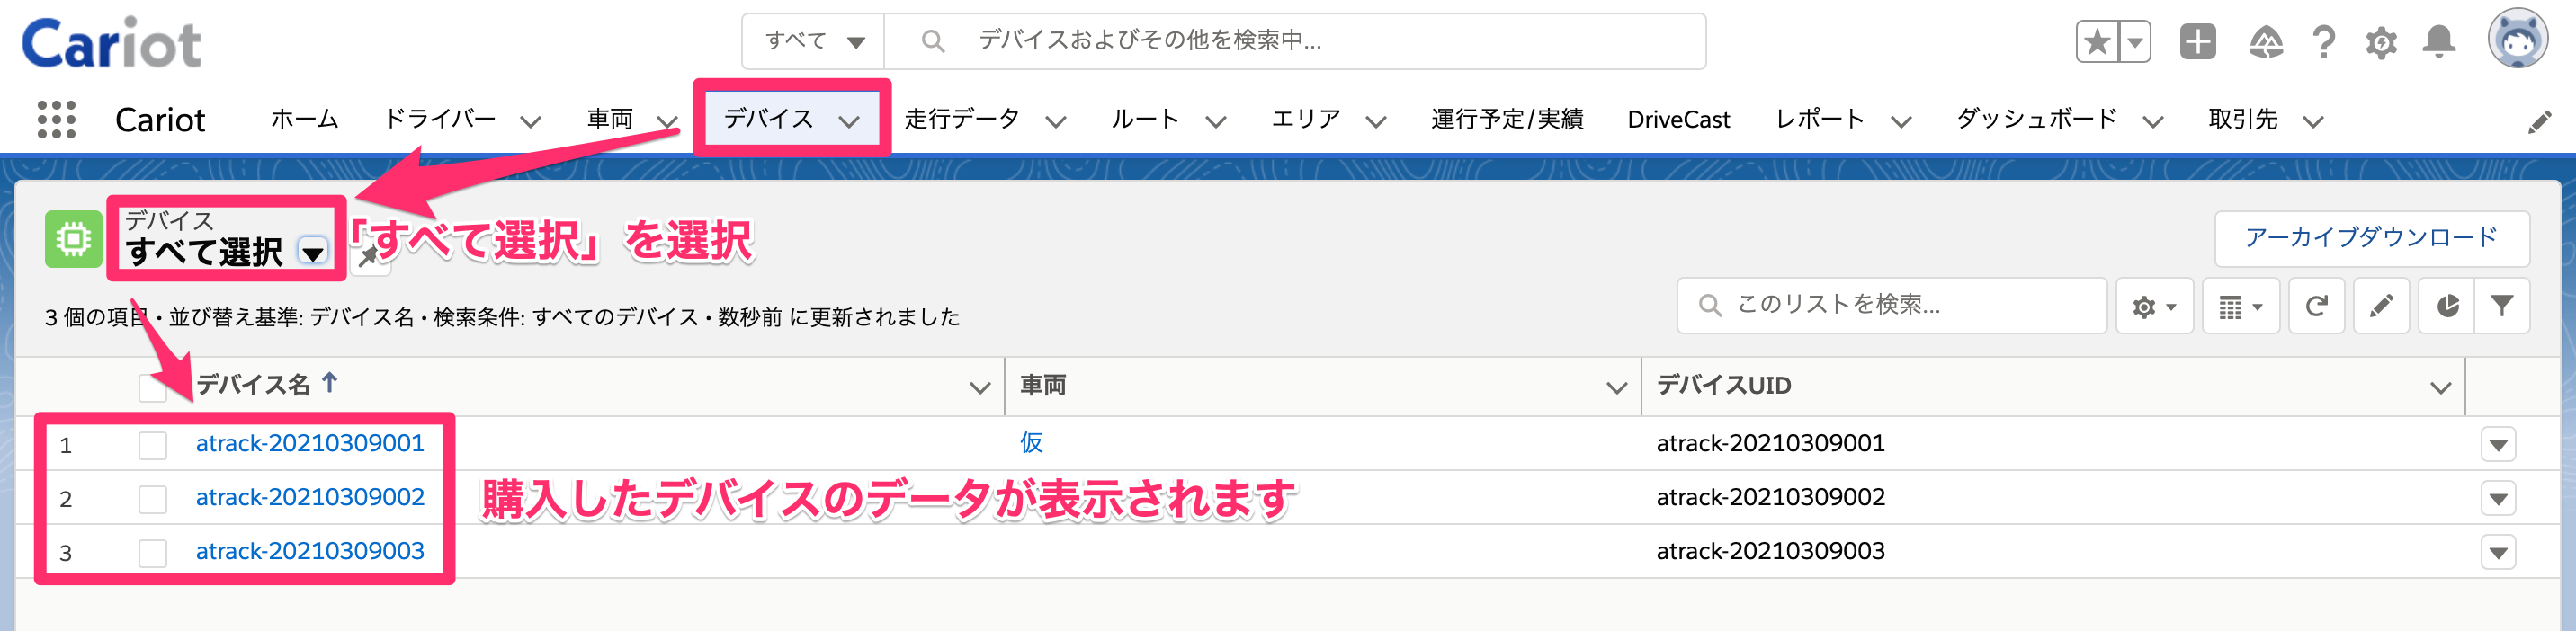The height and width of the screenshot is (631, 2576).
Task: Open the 仮 vehicle link
Action: pos(1031,443)
